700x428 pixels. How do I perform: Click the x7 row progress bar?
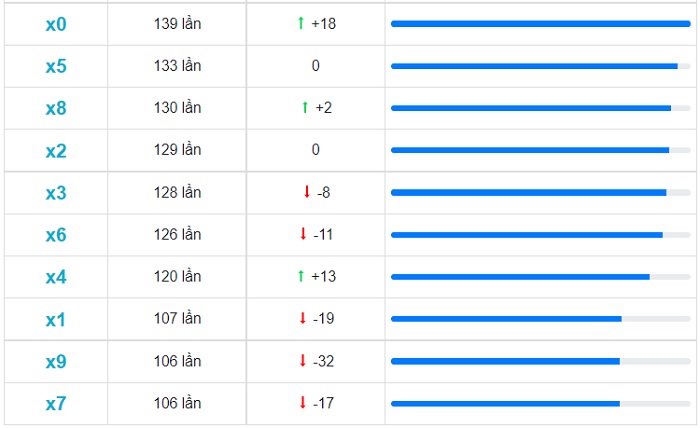point(541,403)
